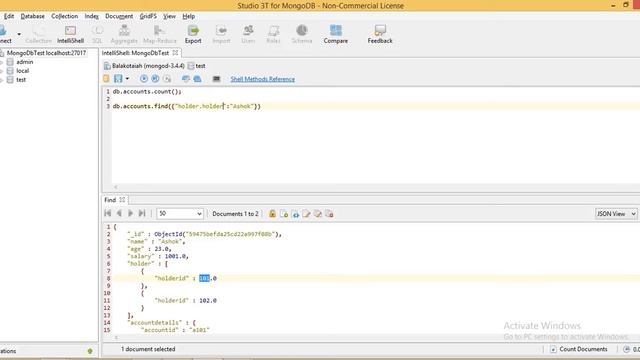Screen dimensions: 640x360
Task: Expand the test database node
Action: click(2, 80)
